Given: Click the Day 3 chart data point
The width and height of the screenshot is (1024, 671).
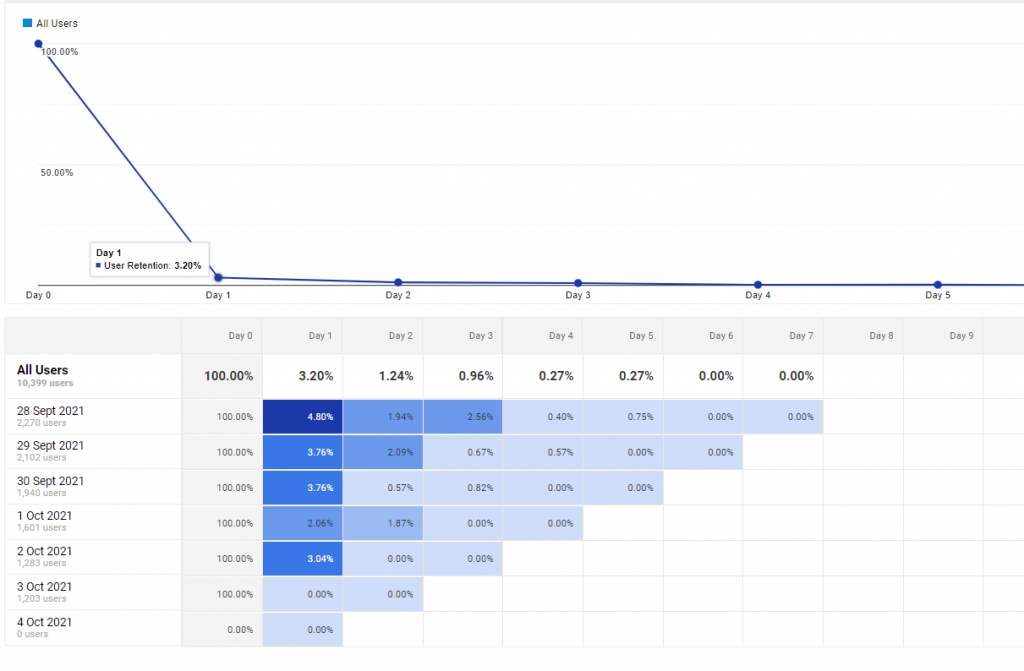Looking at the screenshot, I should [578, 283].
